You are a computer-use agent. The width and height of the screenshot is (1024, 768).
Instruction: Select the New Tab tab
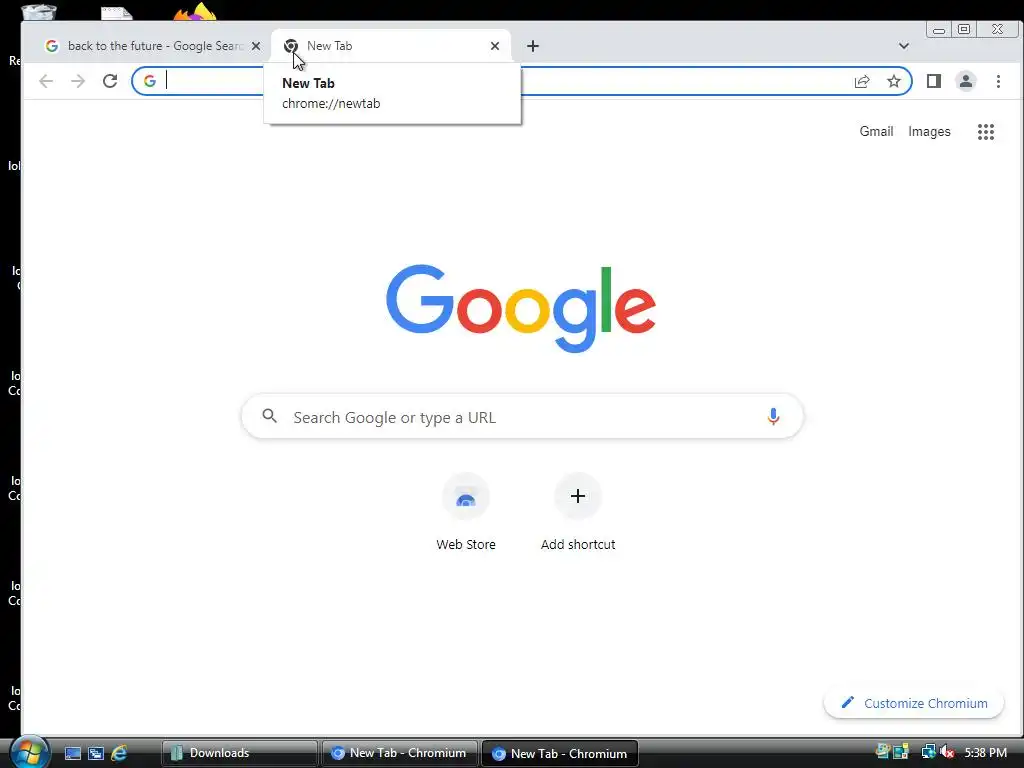tap(391, 46)
